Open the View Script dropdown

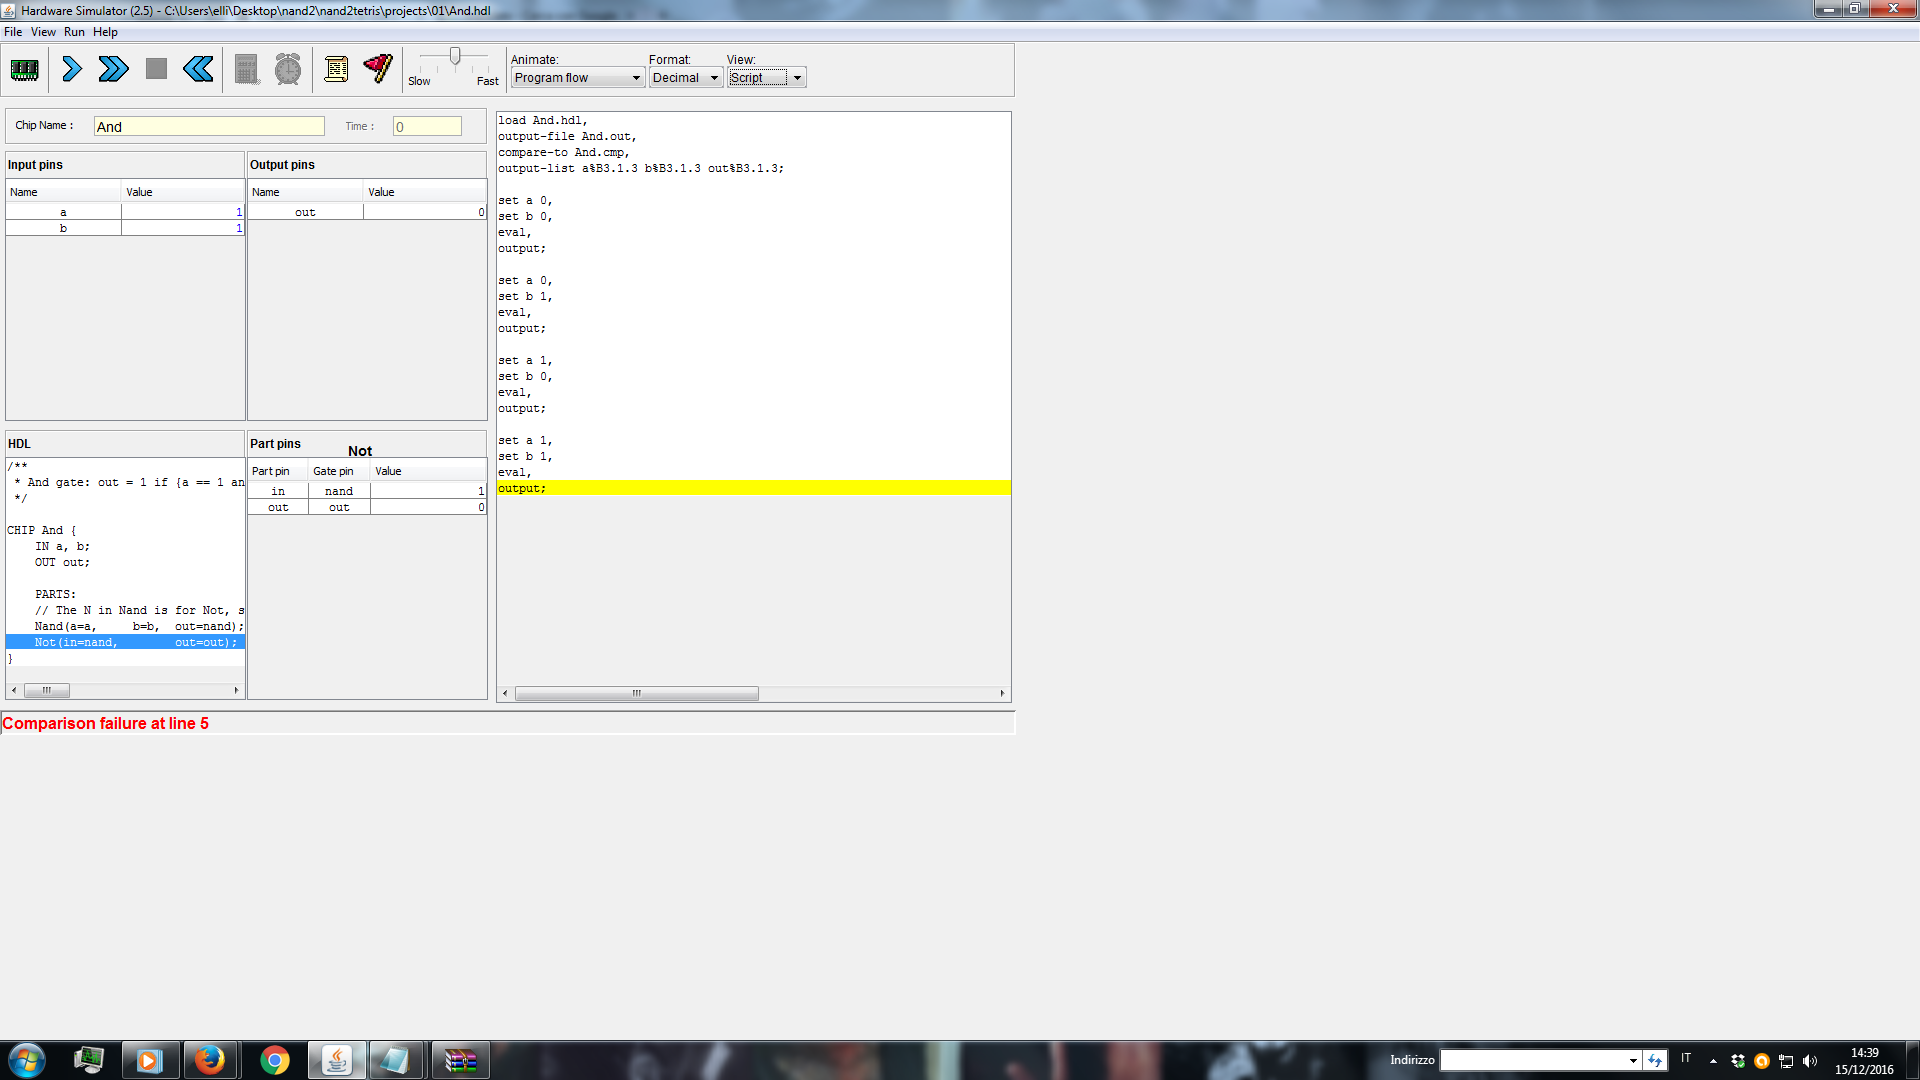(767, 78)
